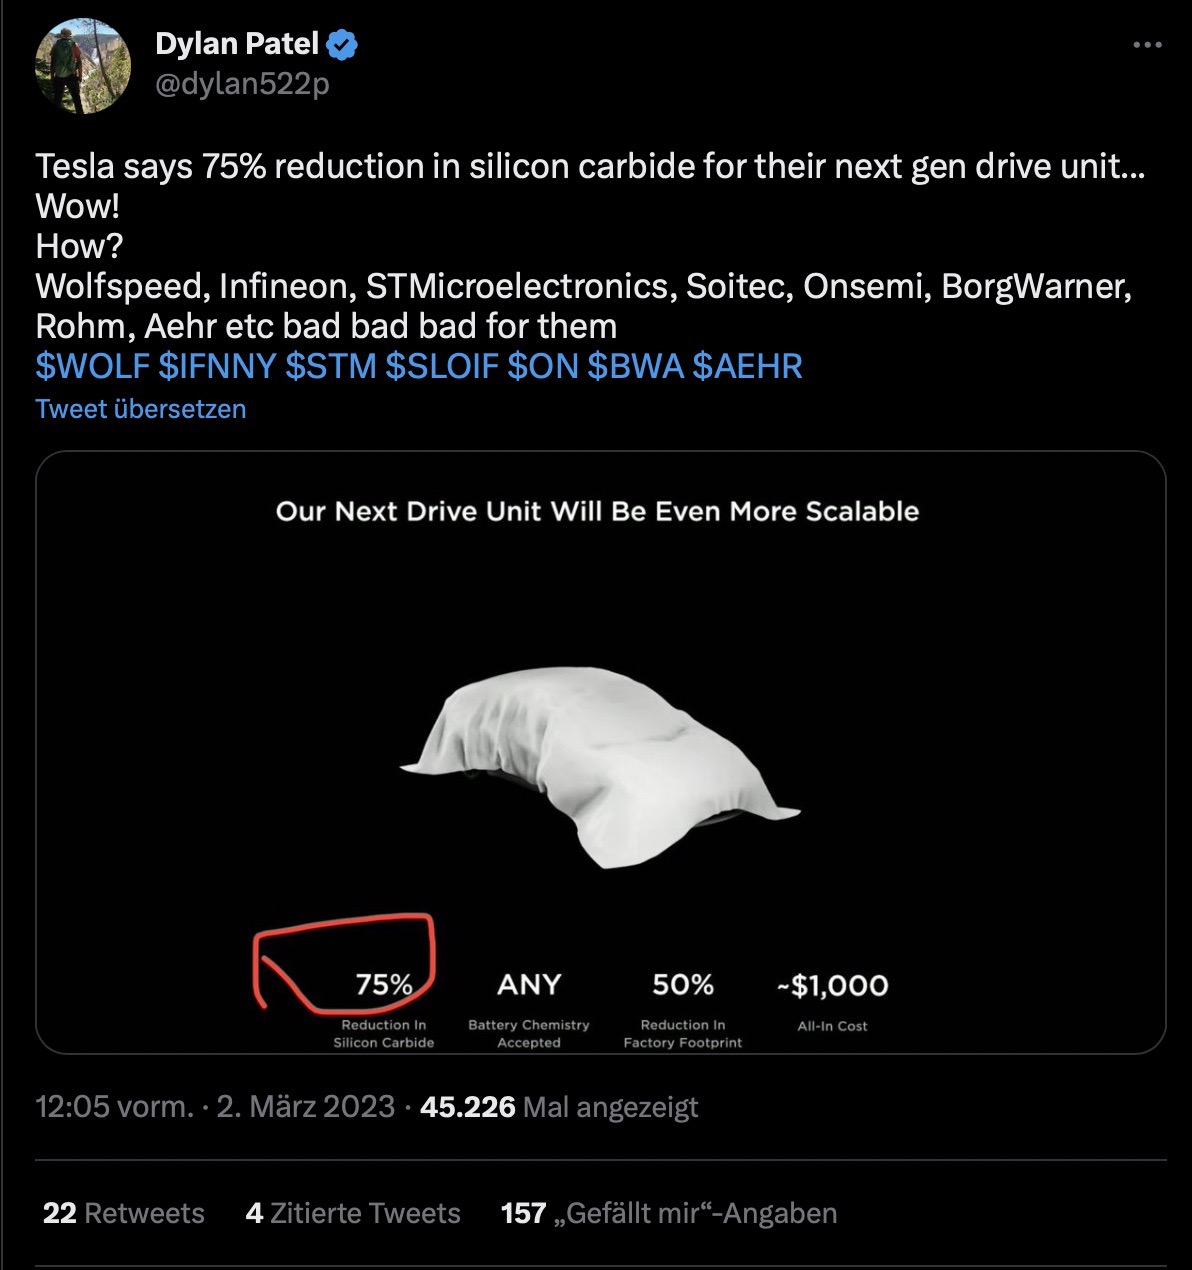The image size is (1192, 1270).
Task: Click the Tweet übersetzen translate link
Action: [141, 409]
